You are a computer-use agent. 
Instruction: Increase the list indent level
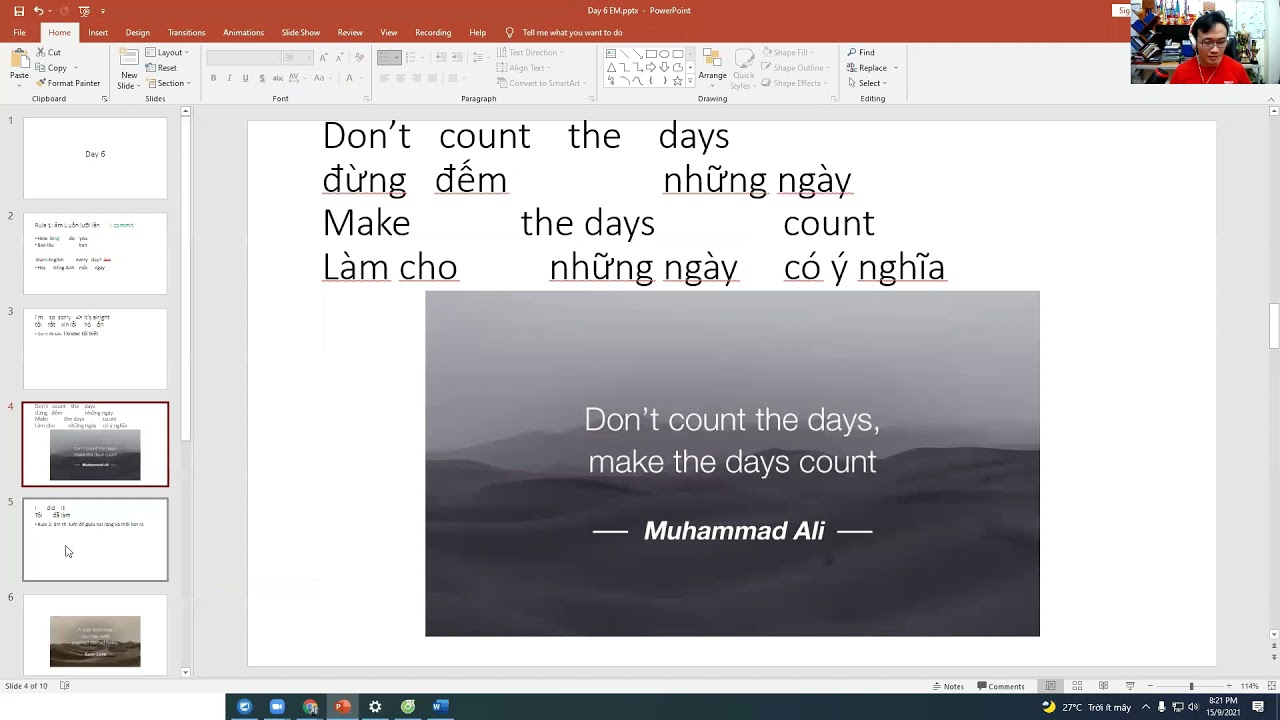[457, 57]
